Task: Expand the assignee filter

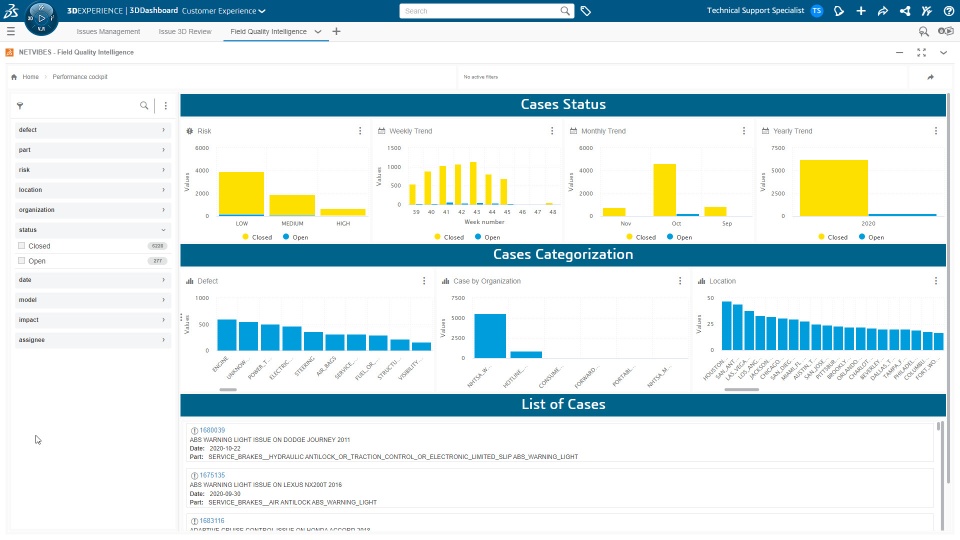Action: point(92,340)
